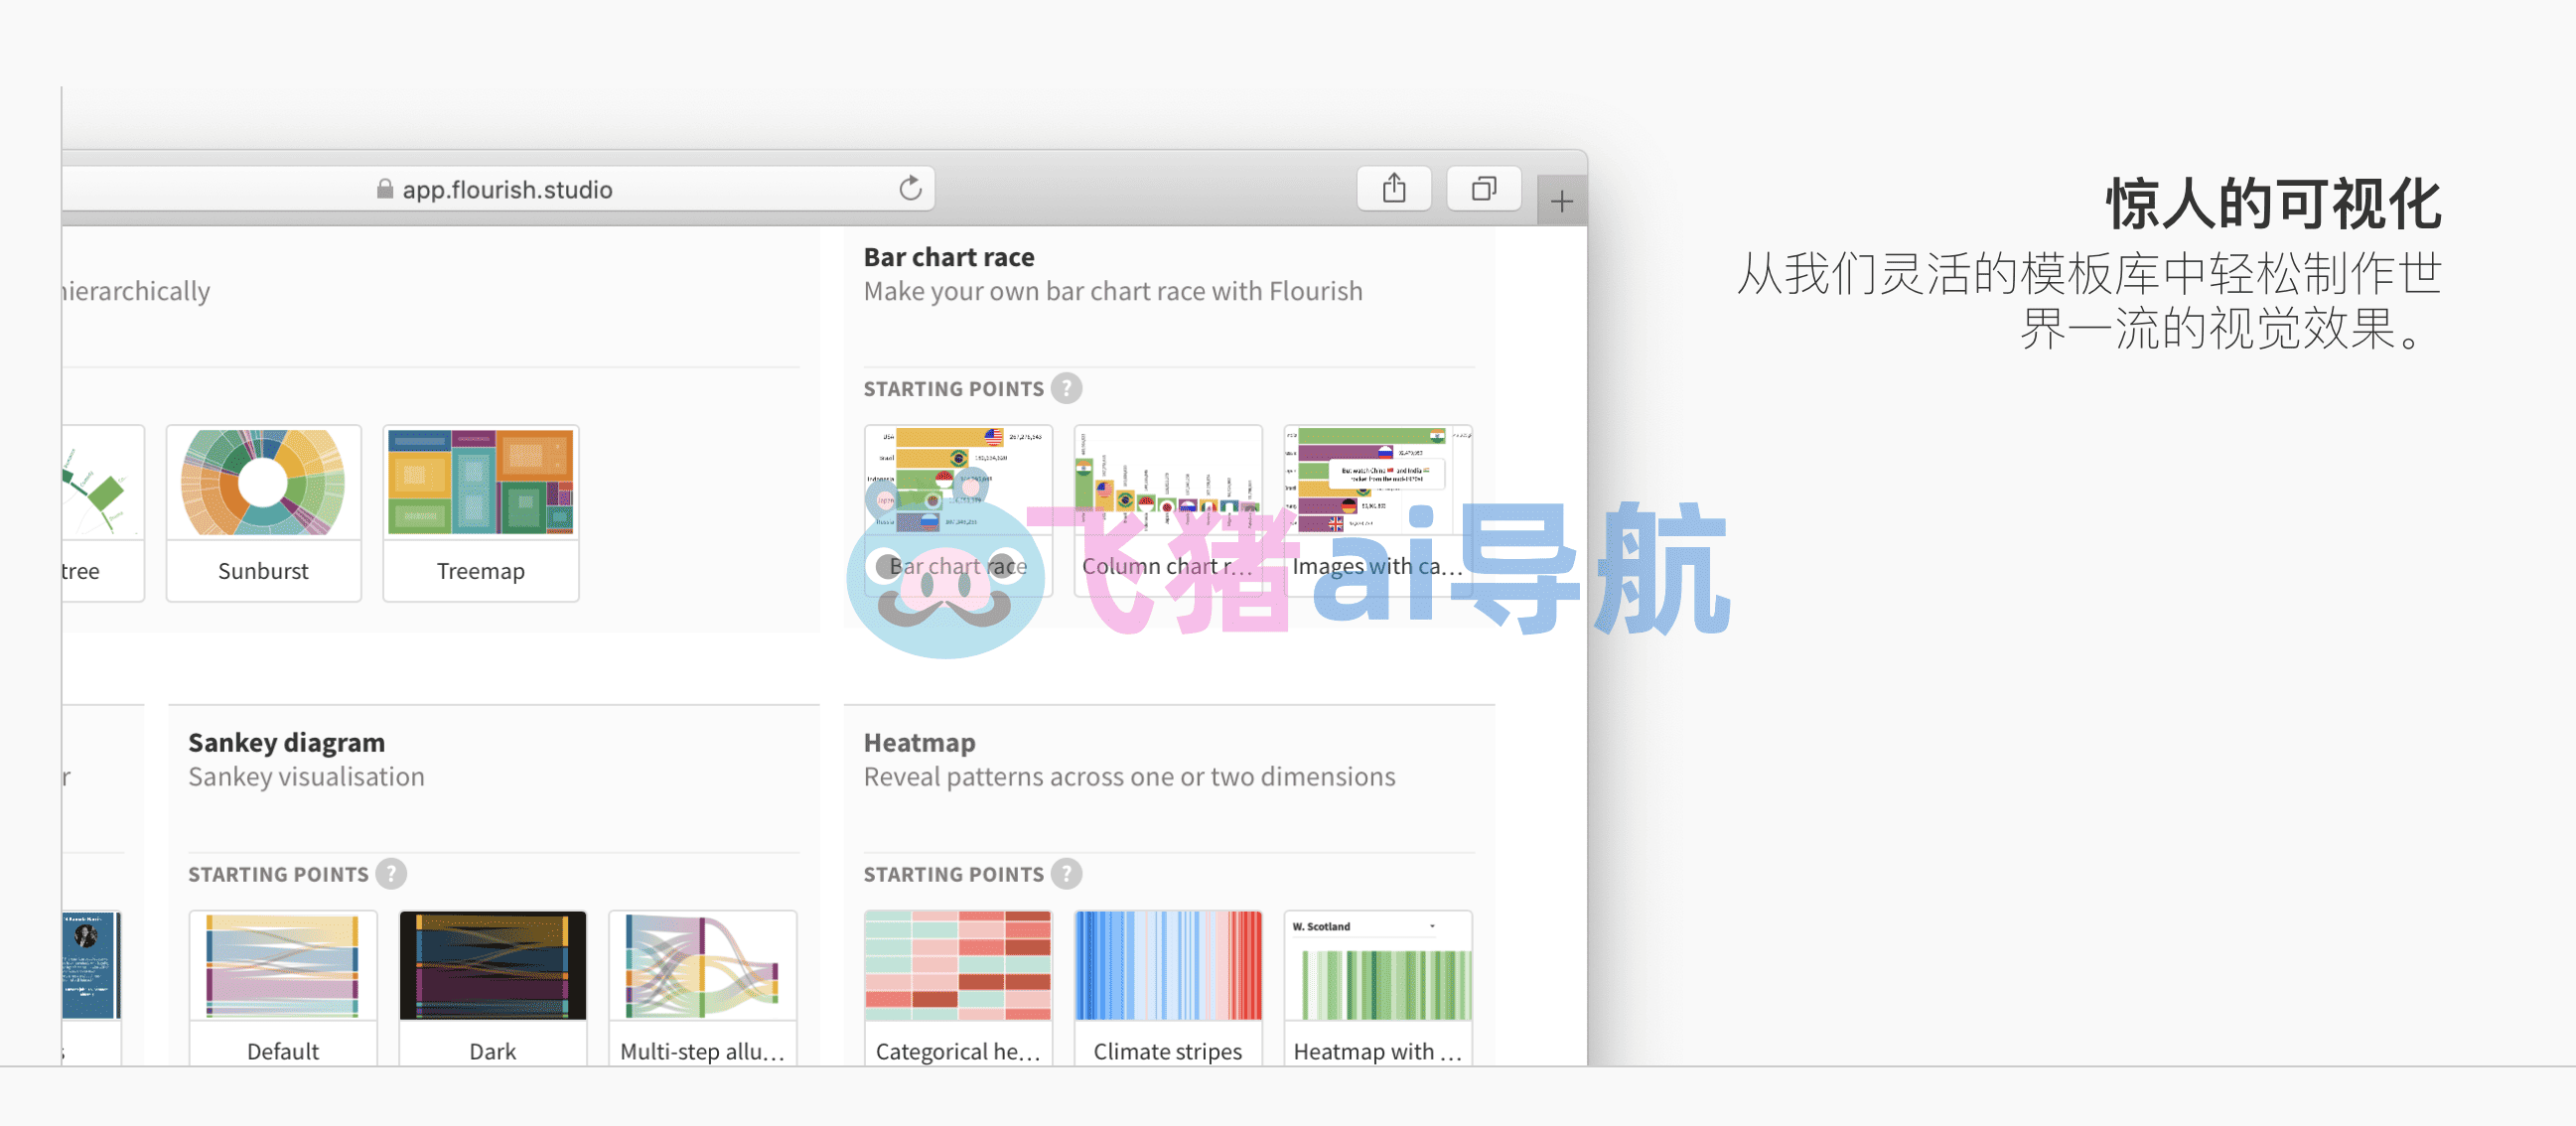Choose the Default Sankey template
Image resolution: width=2576 pixels, height=1126 pixels.
tap(283, 987)
